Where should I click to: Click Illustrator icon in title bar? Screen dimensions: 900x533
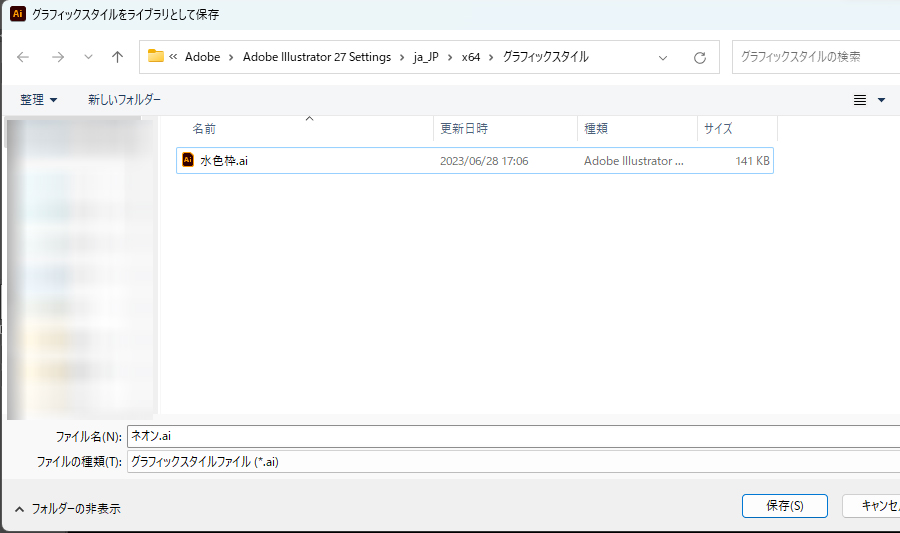[x=18, y=14]
